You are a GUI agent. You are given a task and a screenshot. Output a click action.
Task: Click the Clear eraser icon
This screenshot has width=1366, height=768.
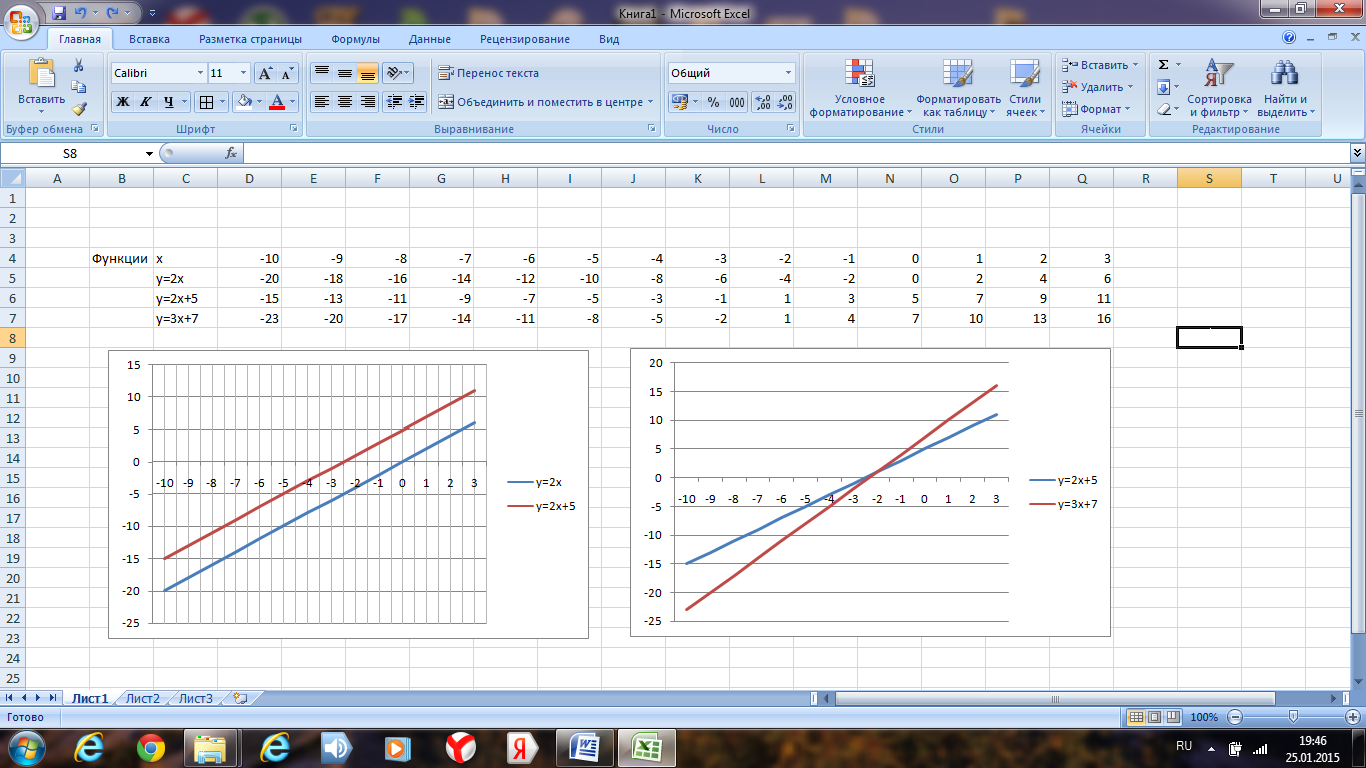coord(1164,109)
